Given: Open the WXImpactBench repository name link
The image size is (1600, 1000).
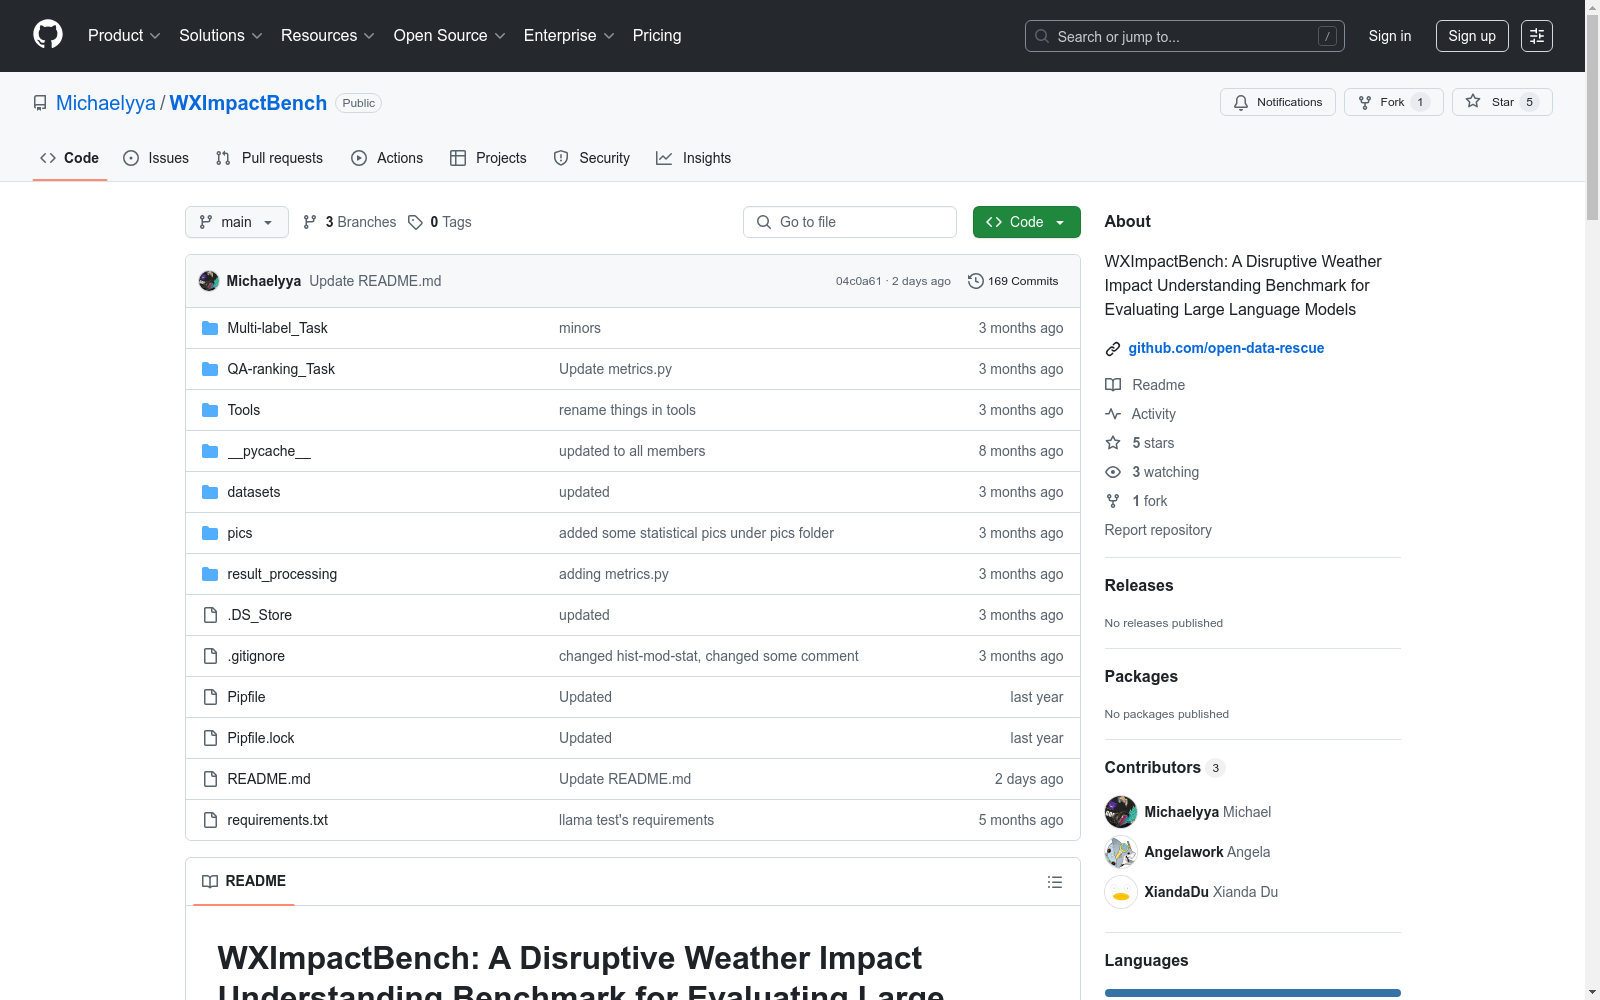Looking at the screenshot, I should (x=248, y=103).
